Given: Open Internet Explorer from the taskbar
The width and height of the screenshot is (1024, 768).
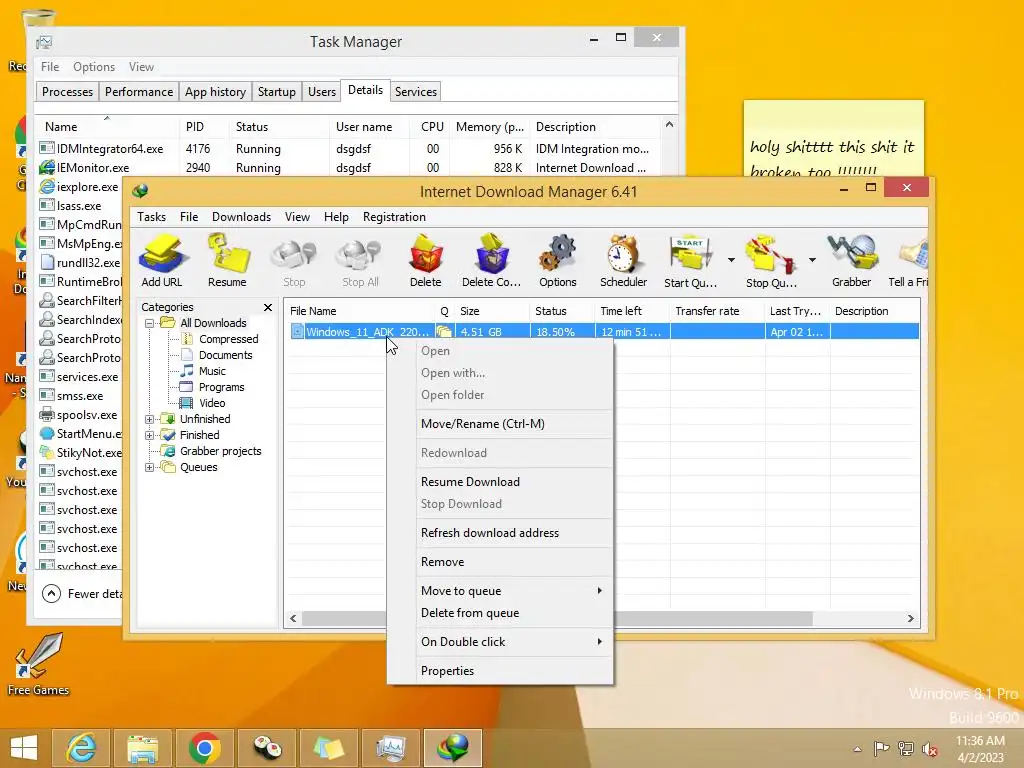Looking at the screenshot, I should [x=81, y=748].
